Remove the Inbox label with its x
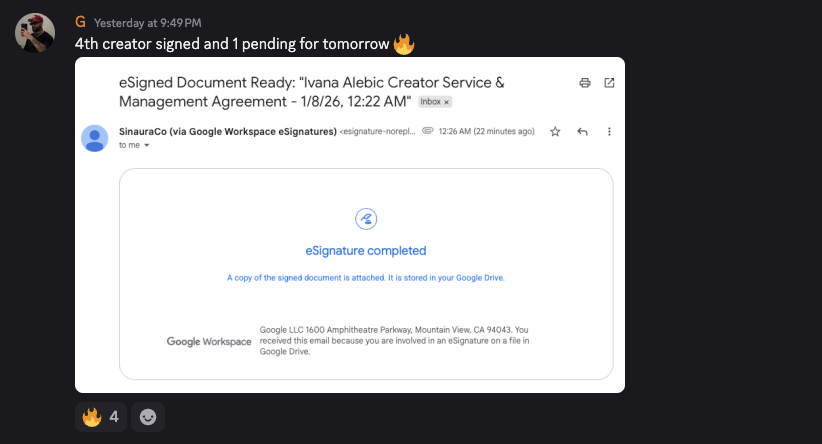 447,102
